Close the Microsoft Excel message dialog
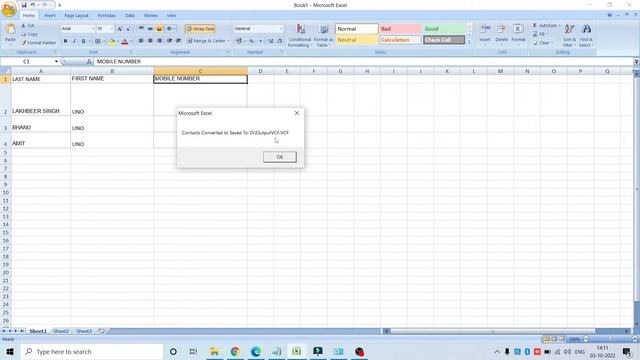 [x=297, y=113]
